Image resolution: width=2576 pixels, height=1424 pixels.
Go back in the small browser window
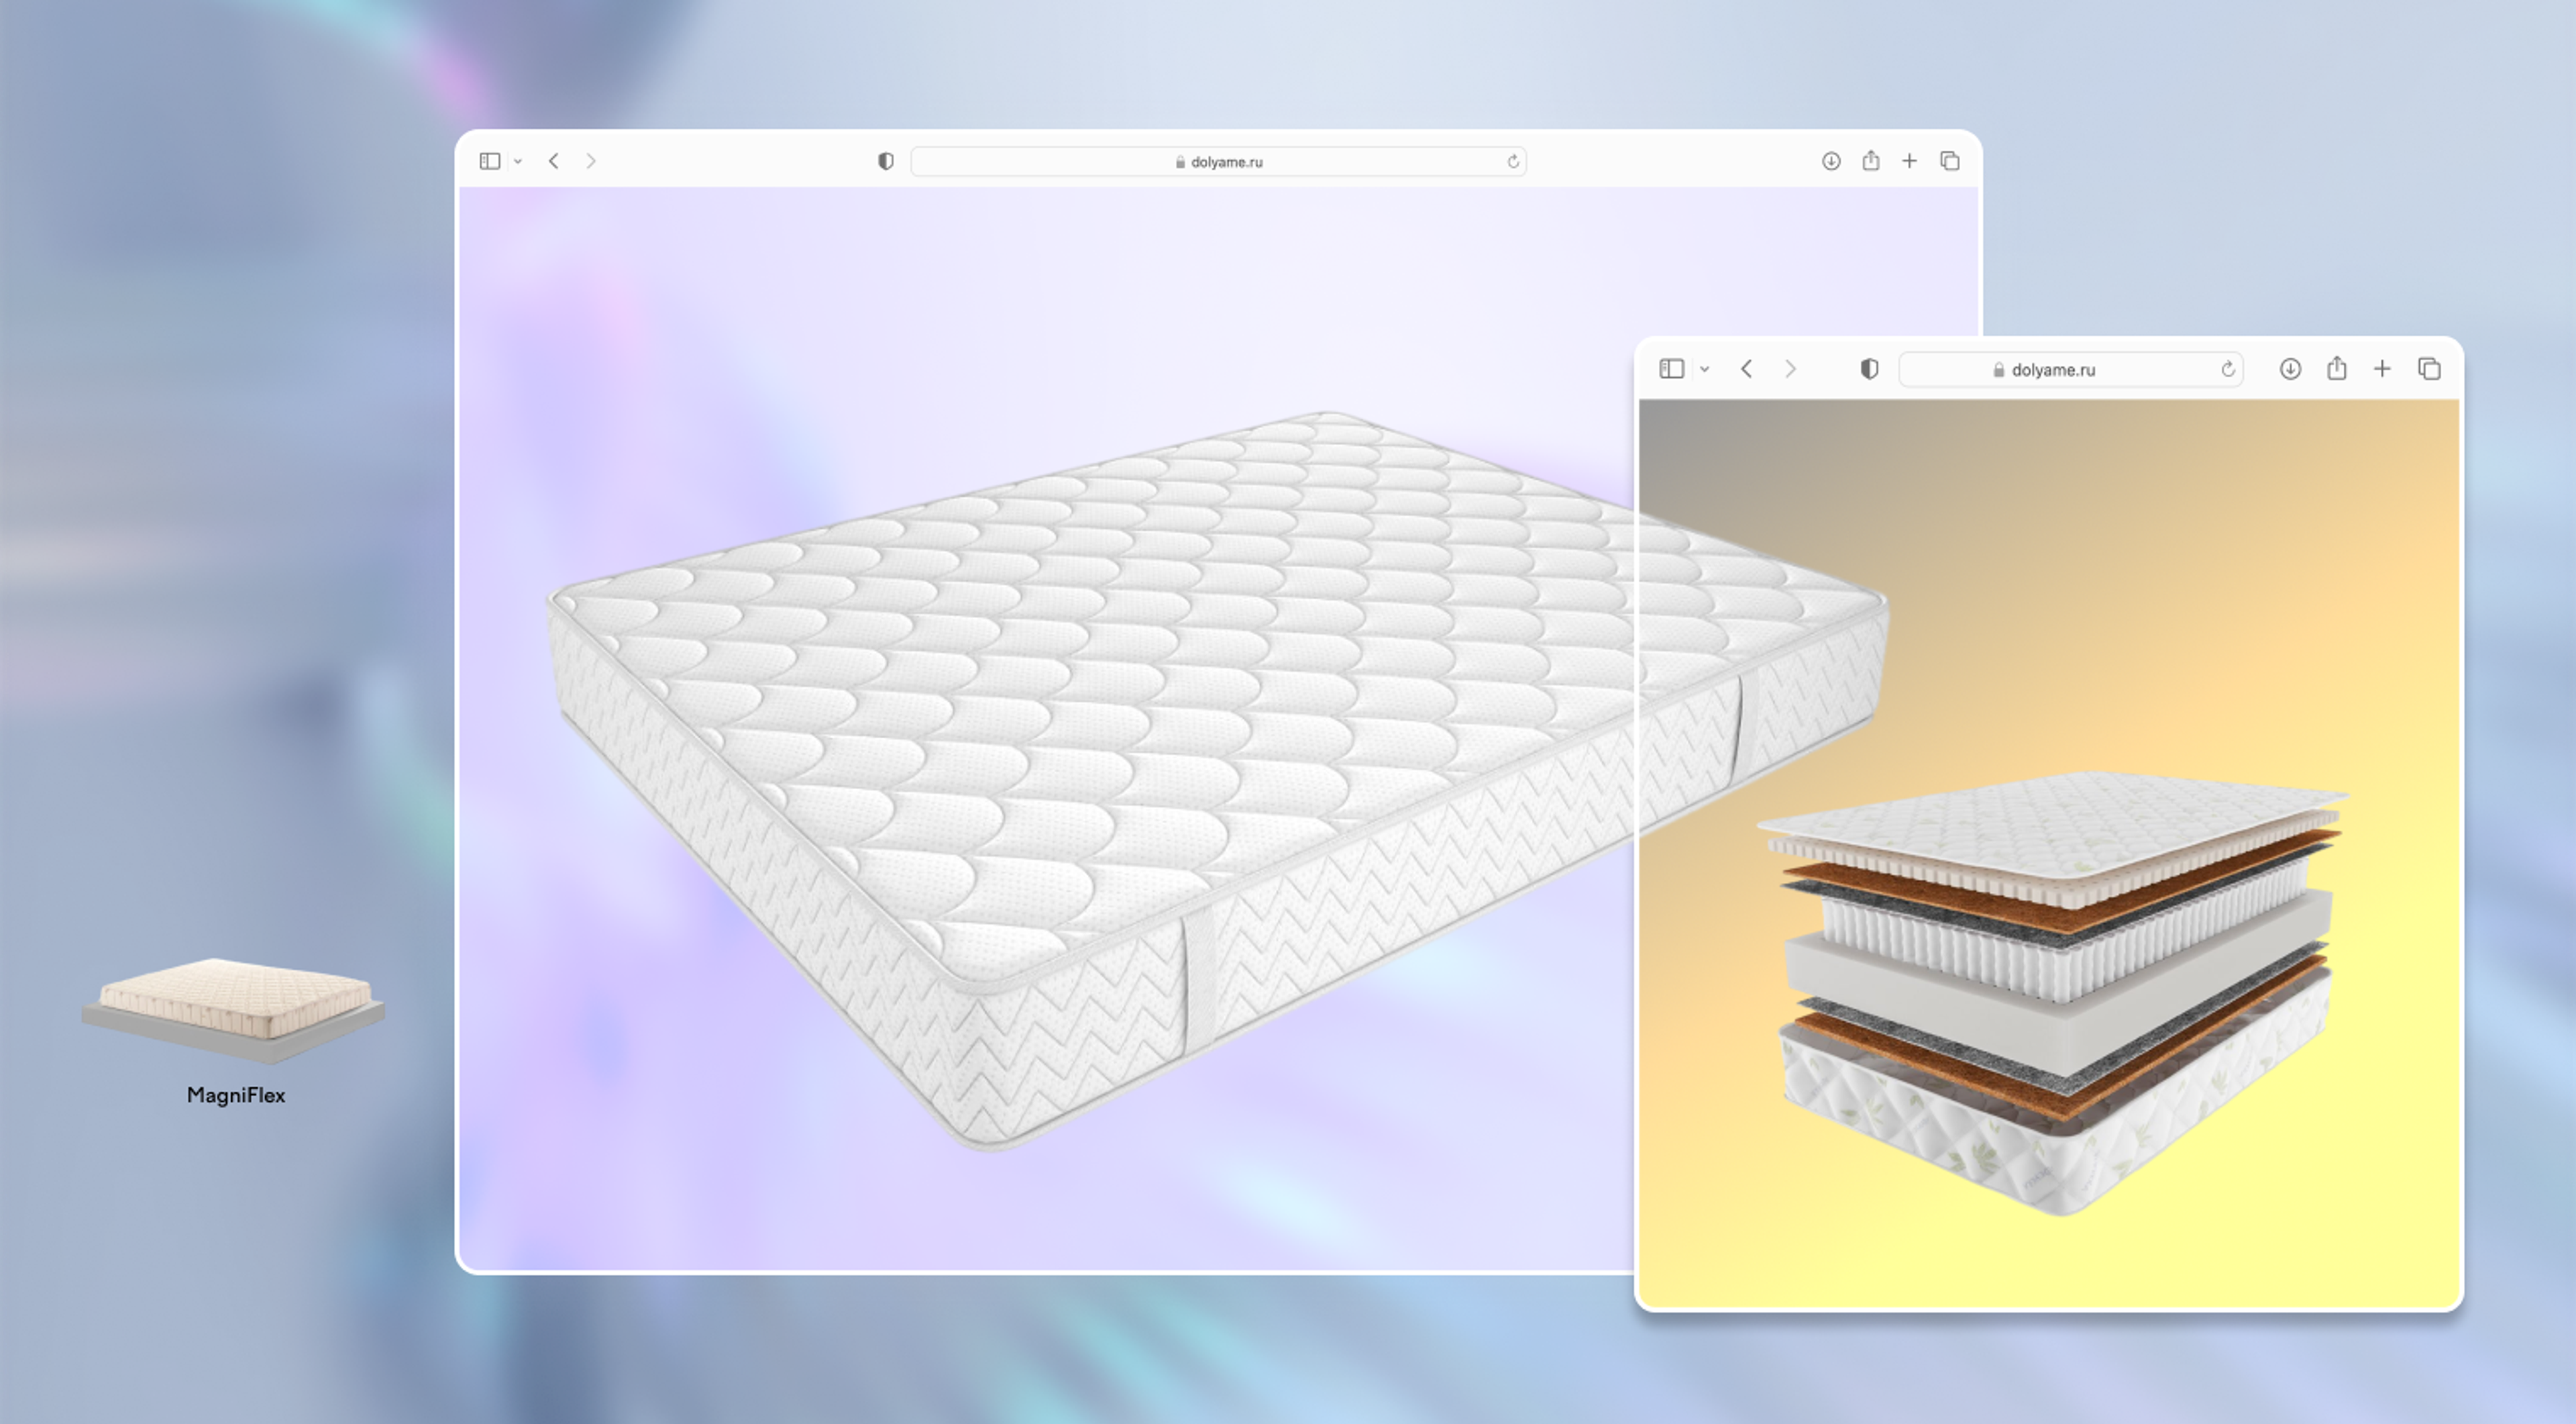pos(1746,369)
